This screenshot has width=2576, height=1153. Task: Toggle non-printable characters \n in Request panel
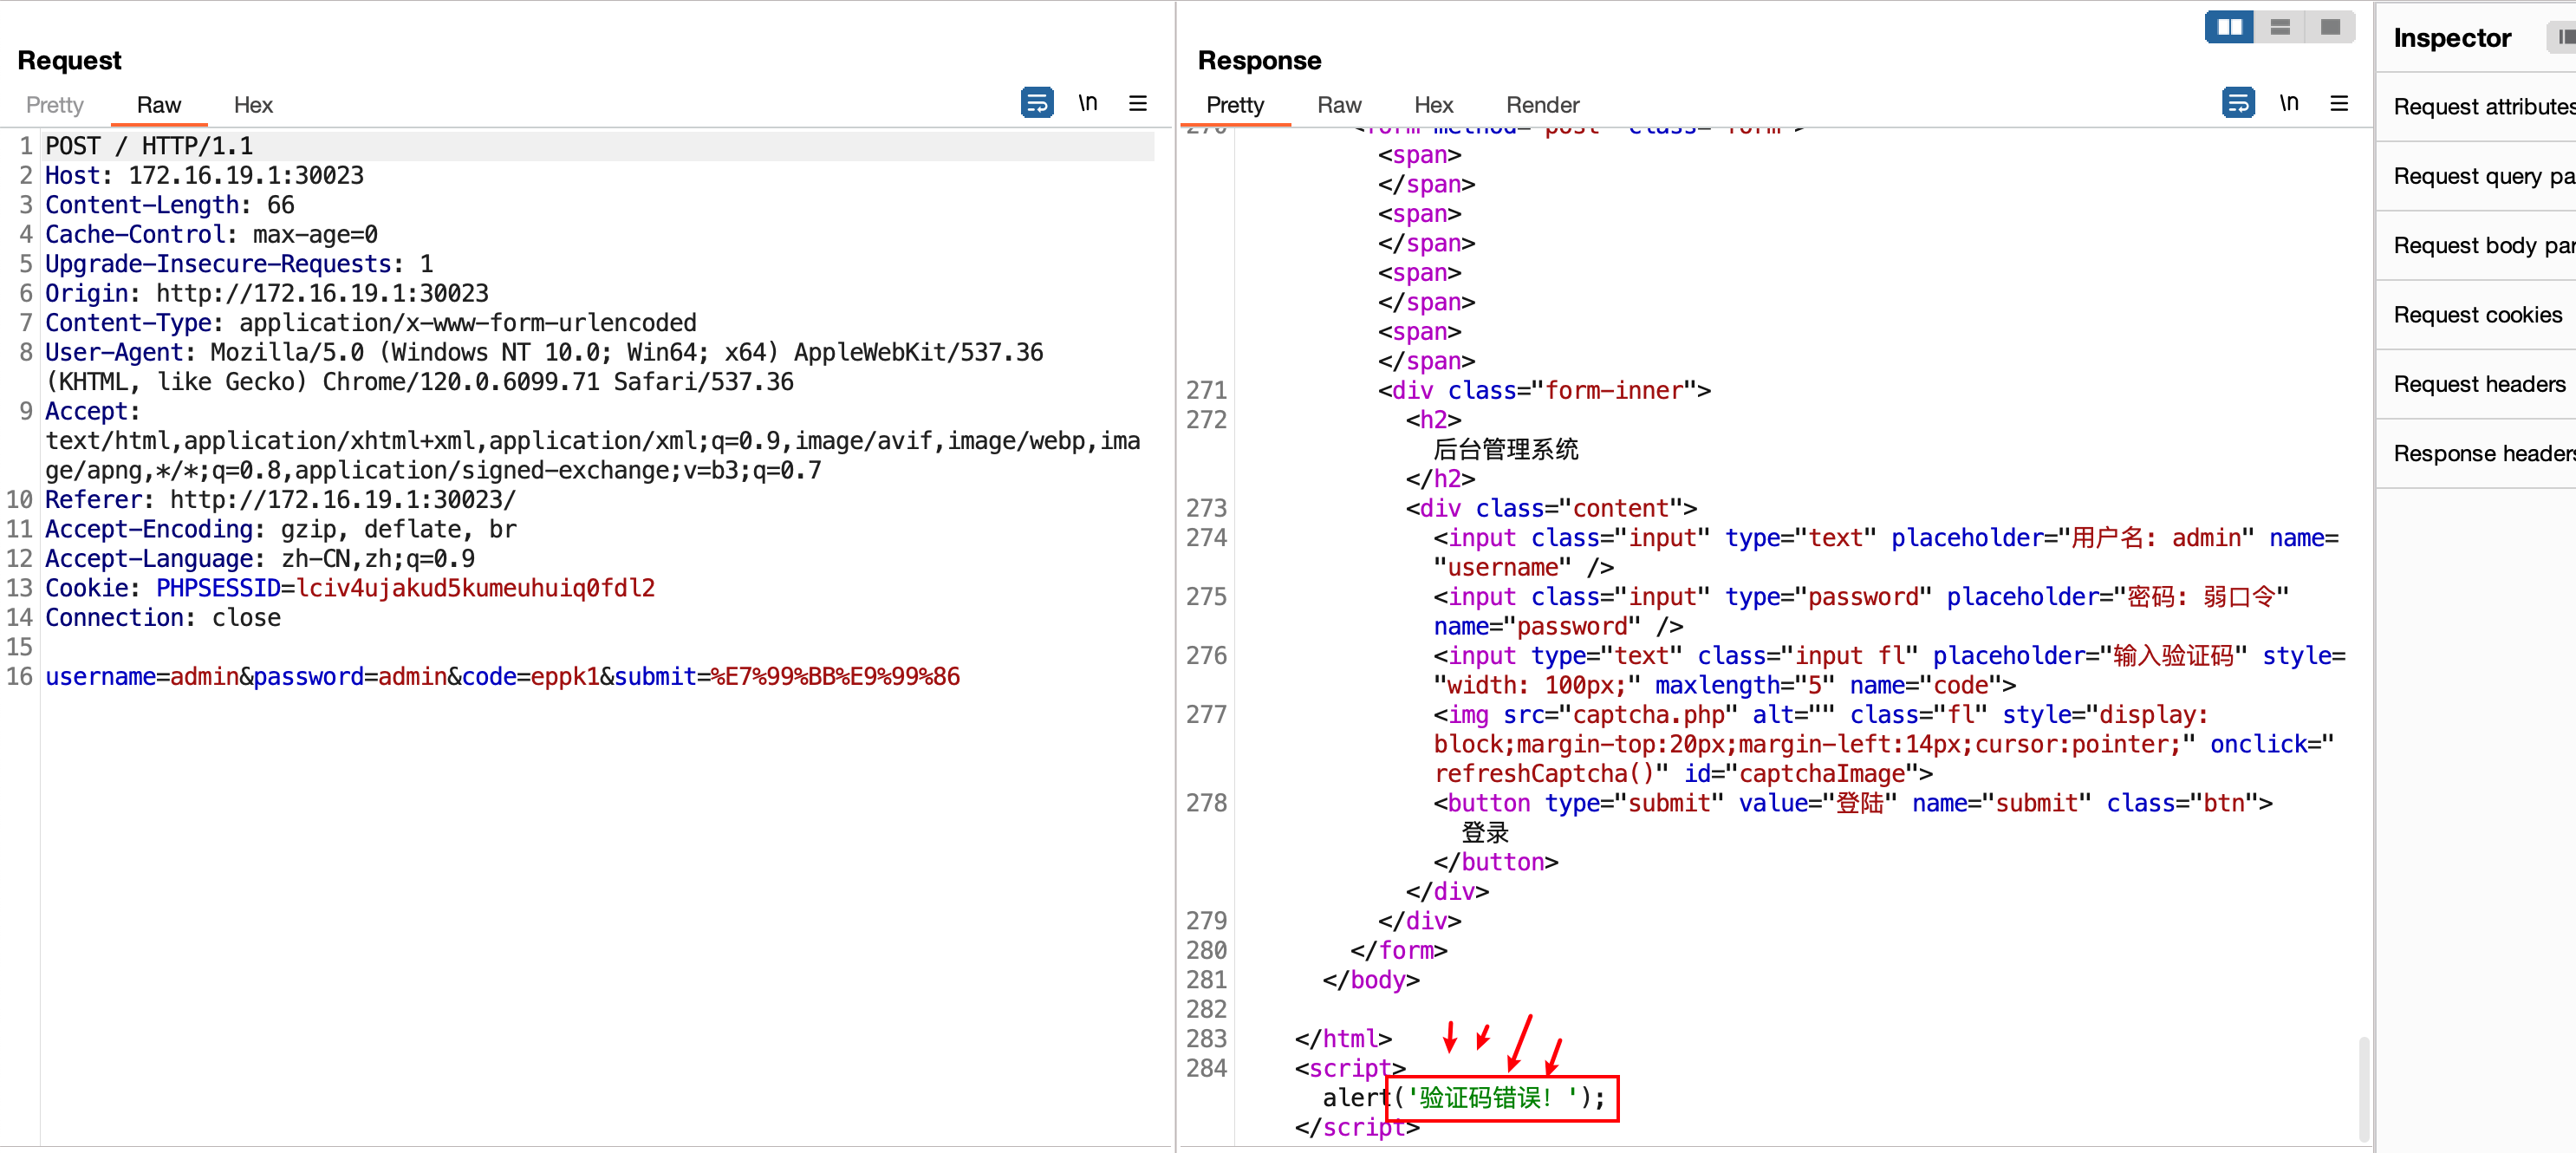coord(1087,103)
